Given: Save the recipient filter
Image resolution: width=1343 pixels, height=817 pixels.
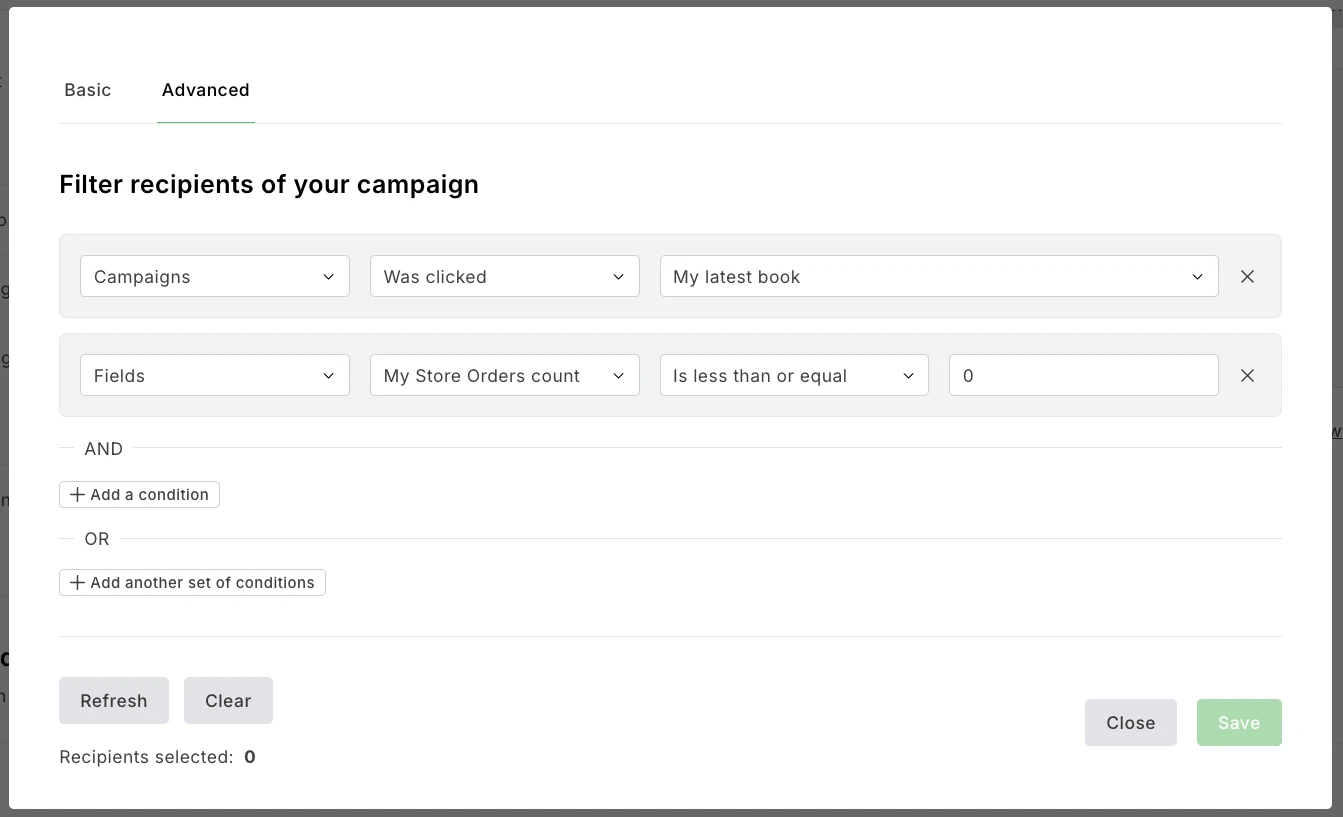Looking at the screenshot, I should 1238,723.
